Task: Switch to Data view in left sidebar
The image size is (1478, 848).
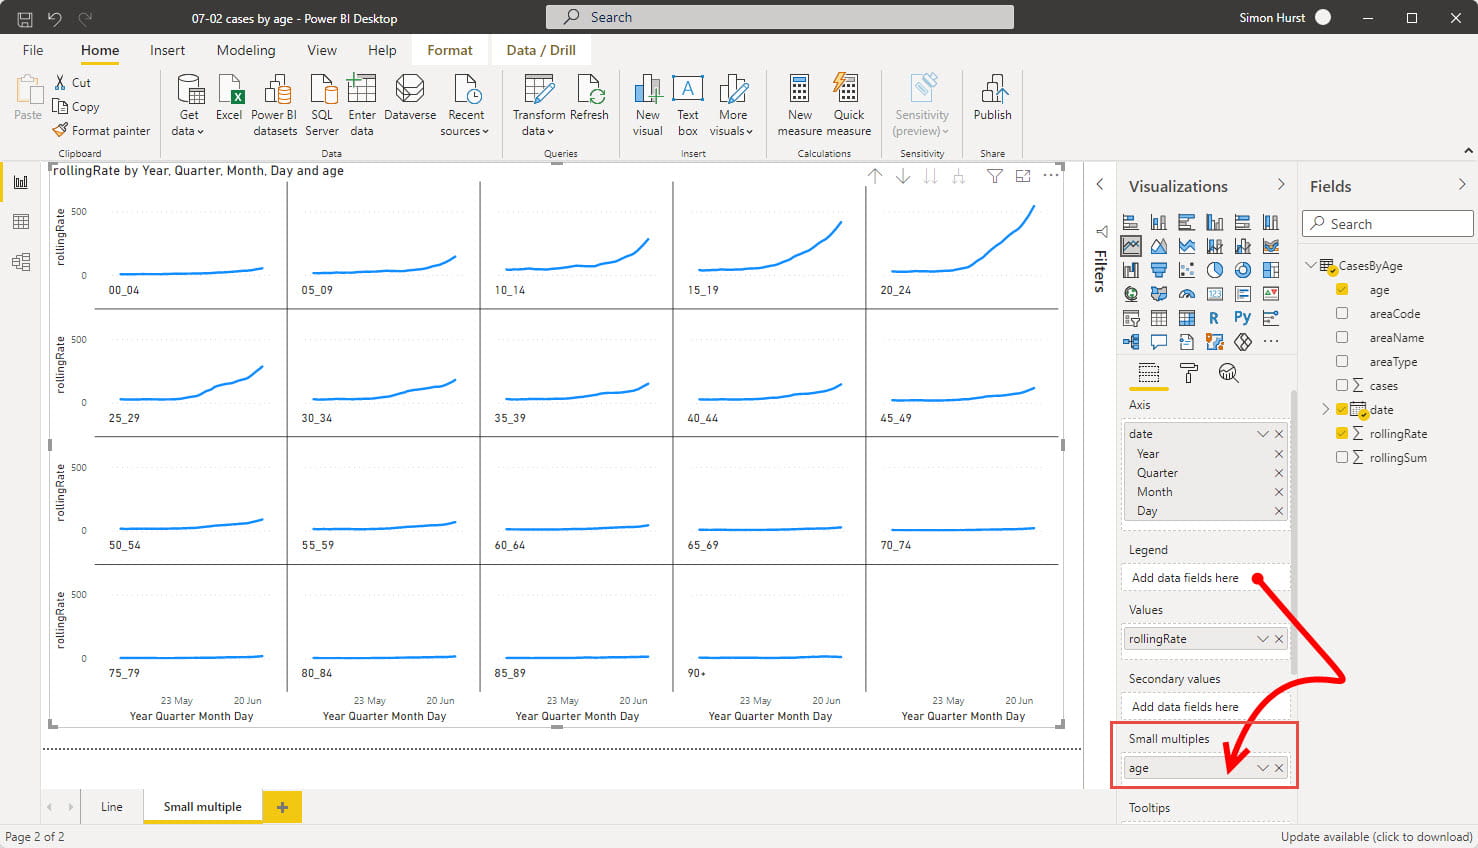Action: pos(21,222)
